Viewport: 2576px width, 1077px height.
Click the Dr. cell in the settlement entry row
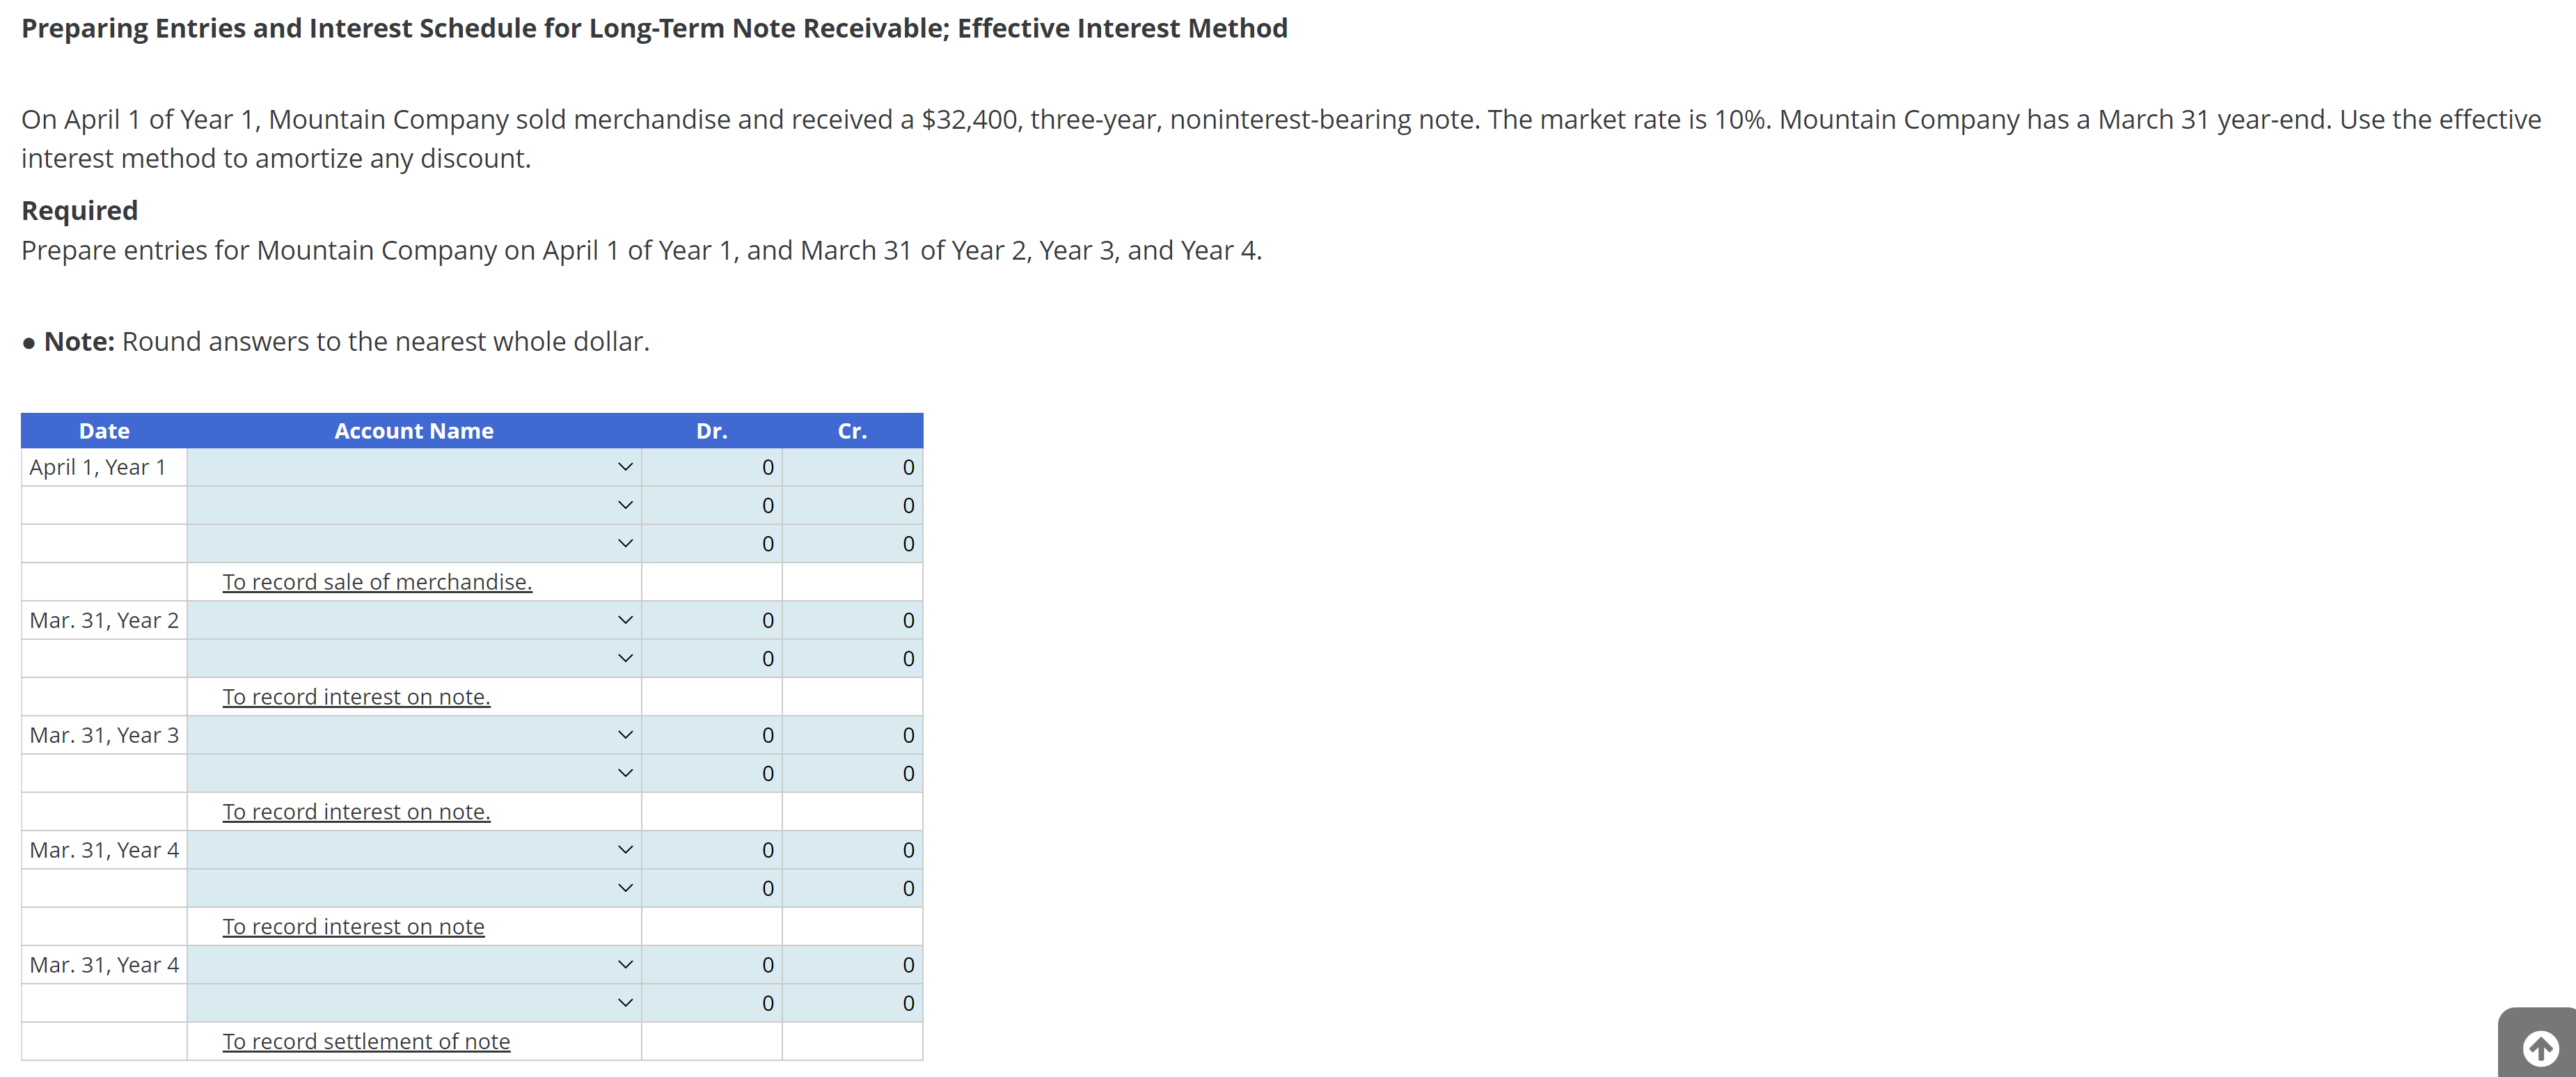(712, 964)
